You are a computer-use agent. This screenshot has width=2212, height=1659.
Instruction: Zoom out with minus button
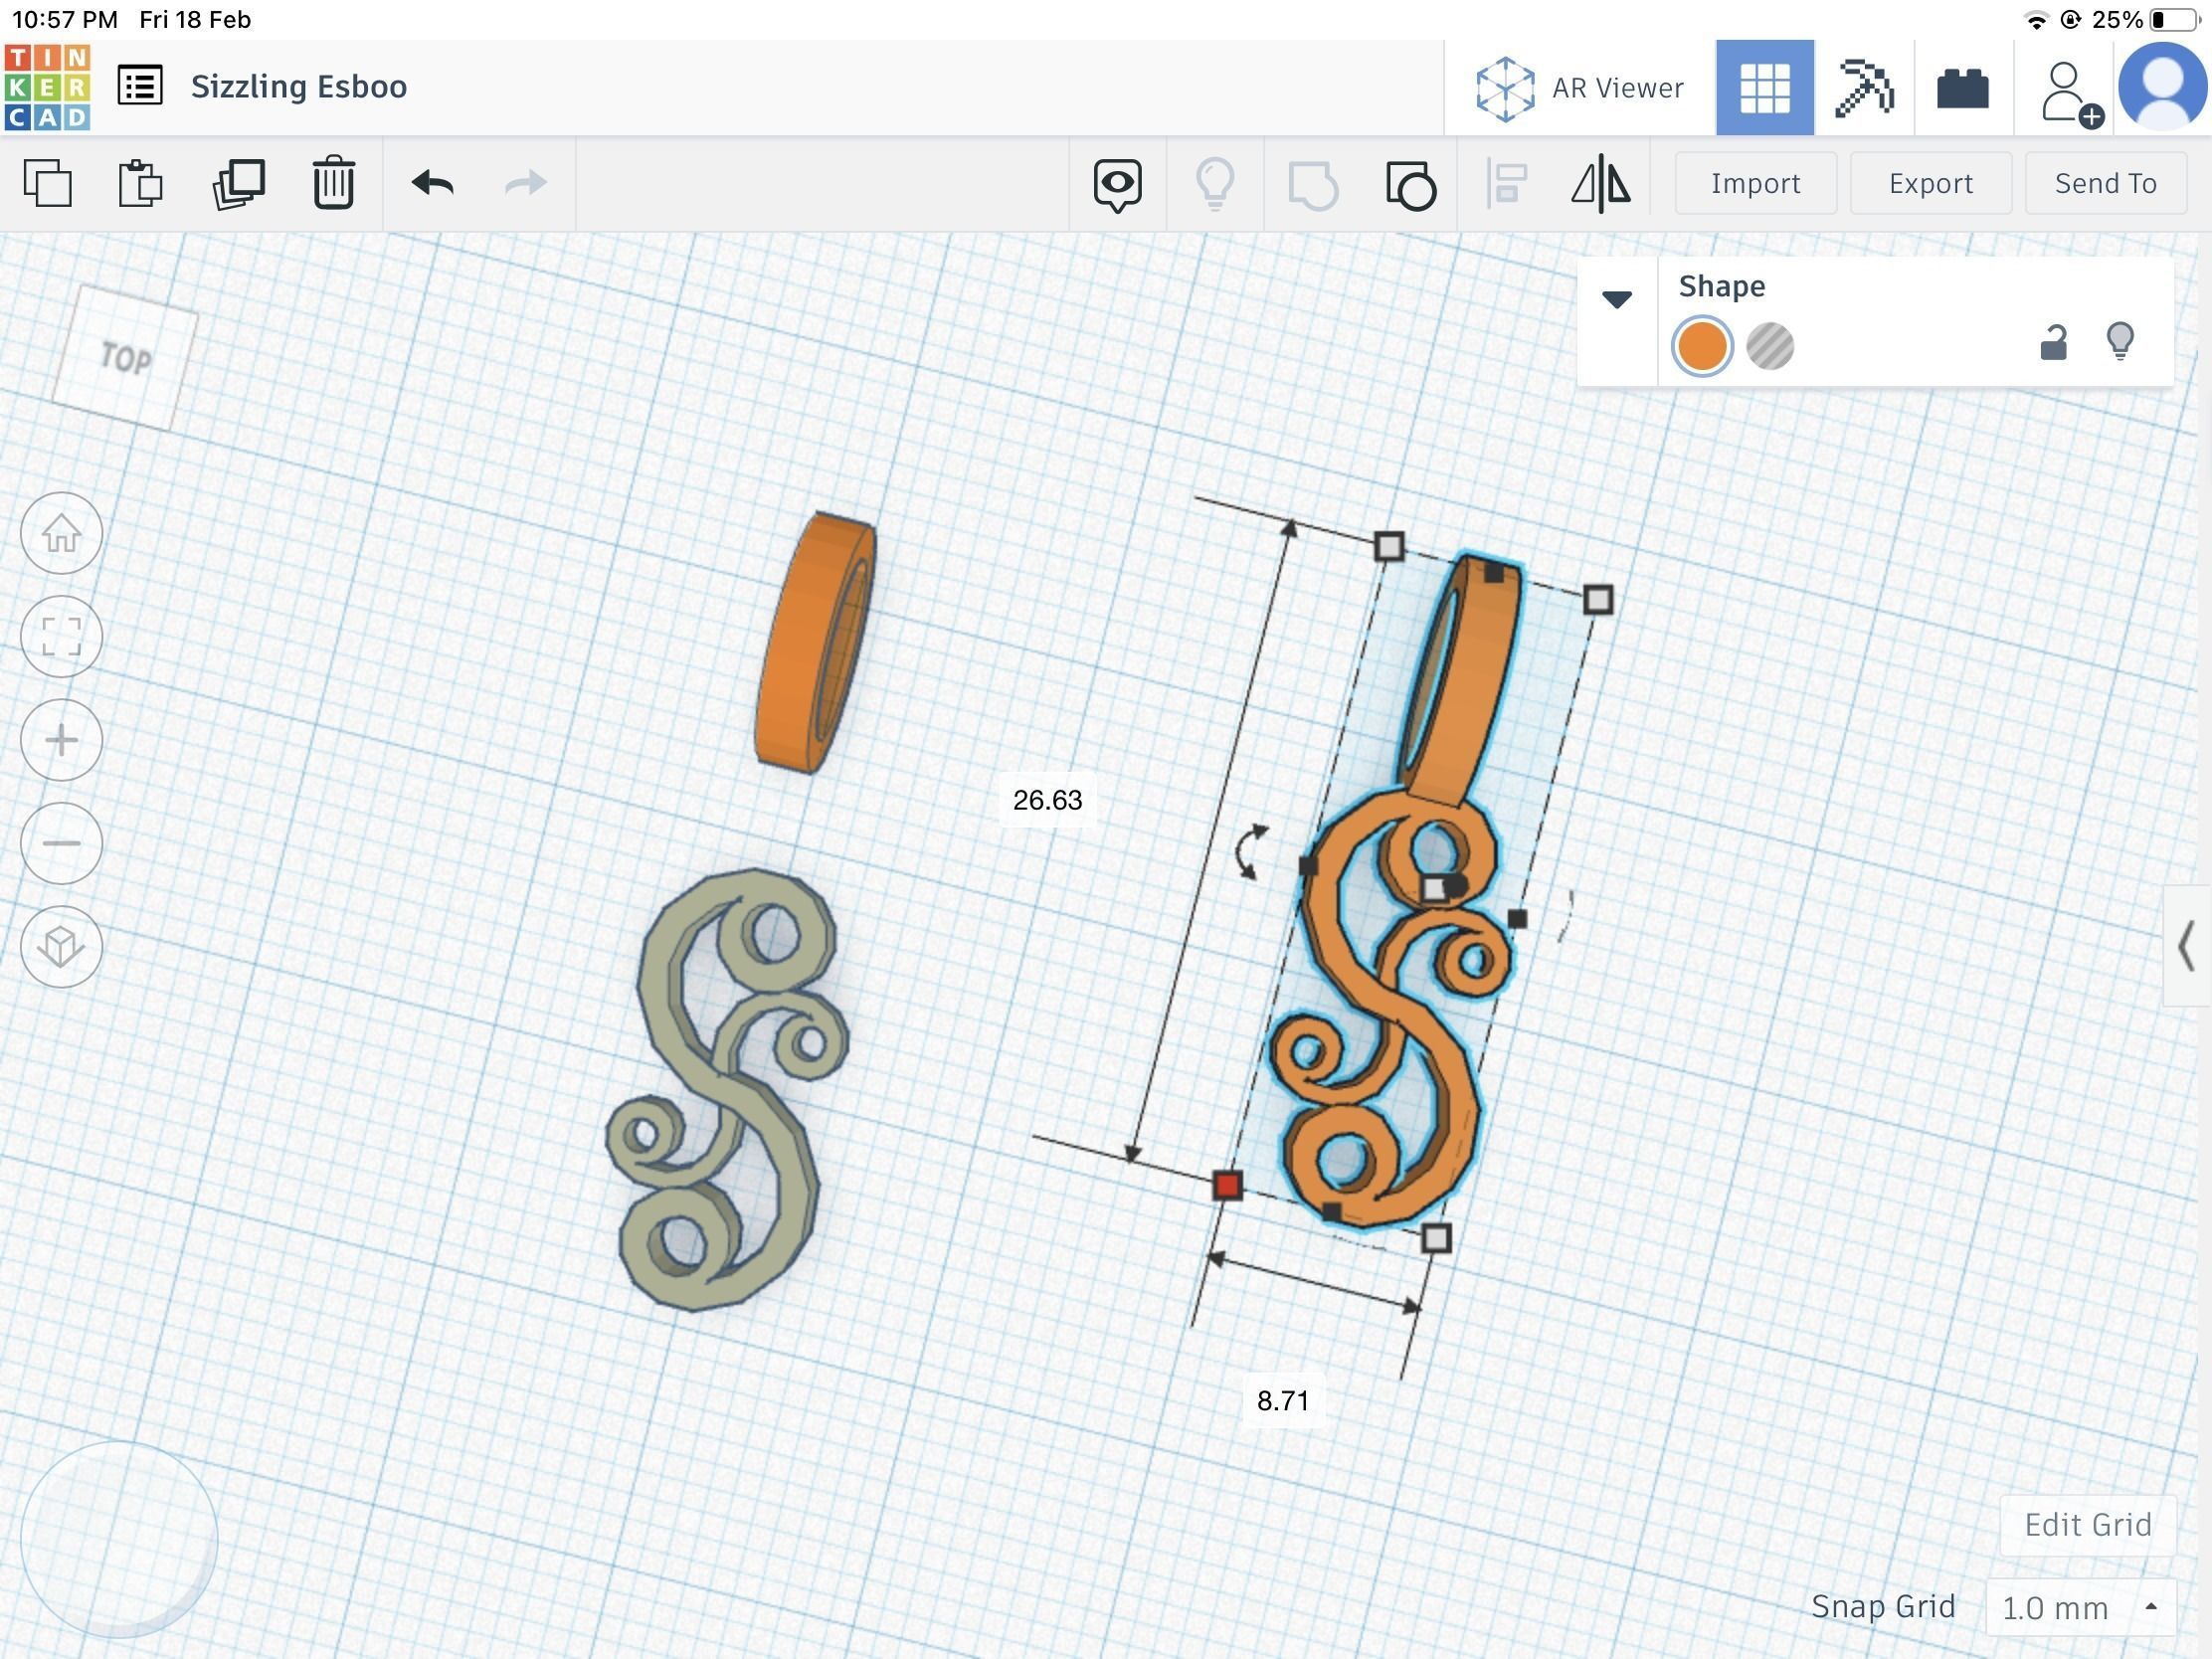click(62, 843)
